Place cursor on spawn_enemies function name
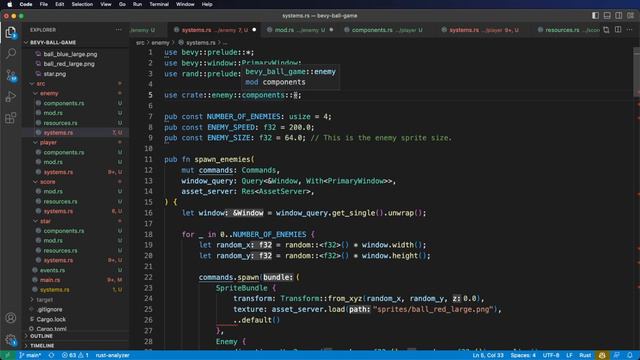Viewport: 640px width, 360px height. (x=222, y=159)
